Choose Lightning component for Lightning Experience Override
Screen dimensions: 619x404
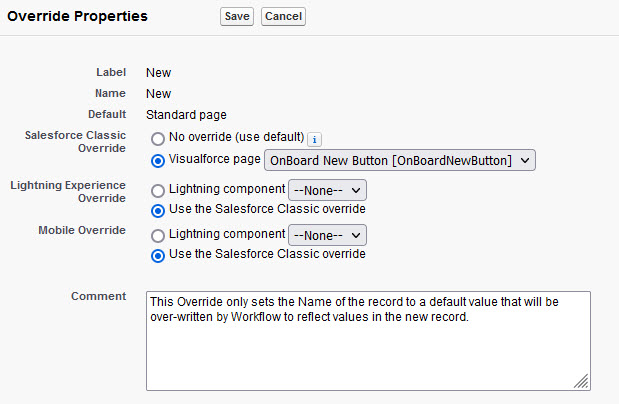(x=157, y=190)
